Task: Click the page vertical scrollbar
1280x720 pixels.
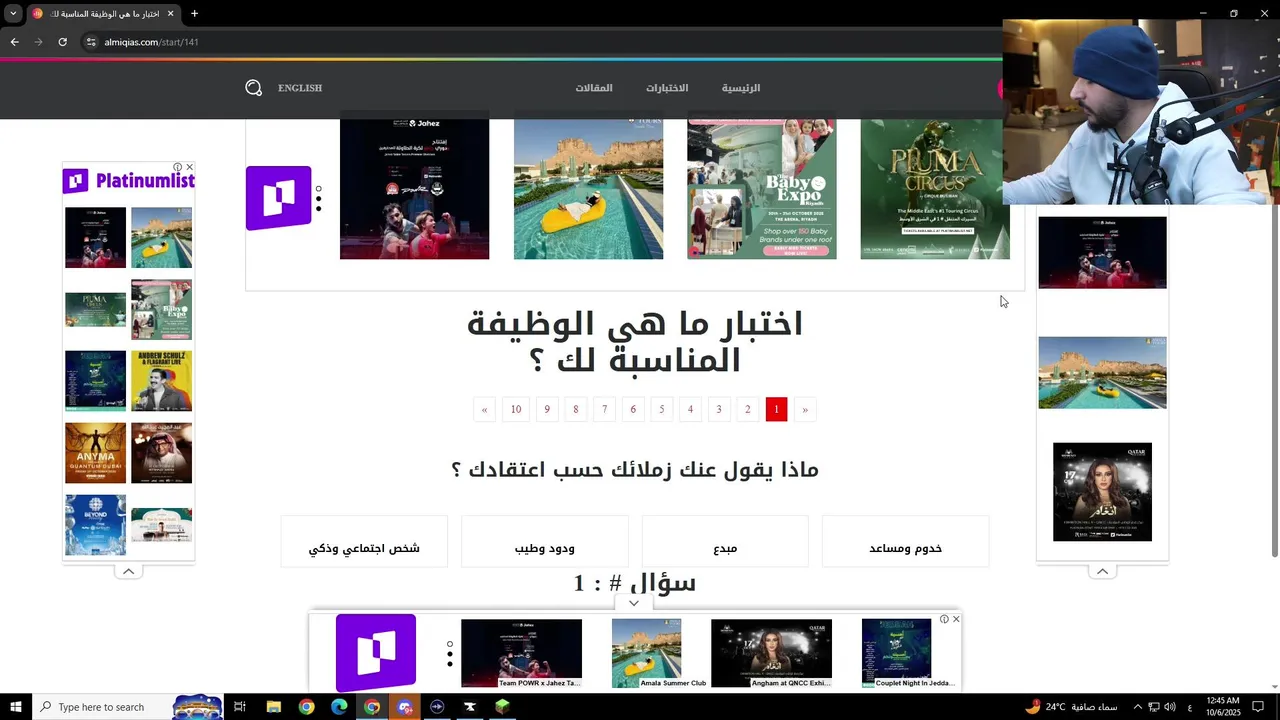Action: [x=1274, y=380]
